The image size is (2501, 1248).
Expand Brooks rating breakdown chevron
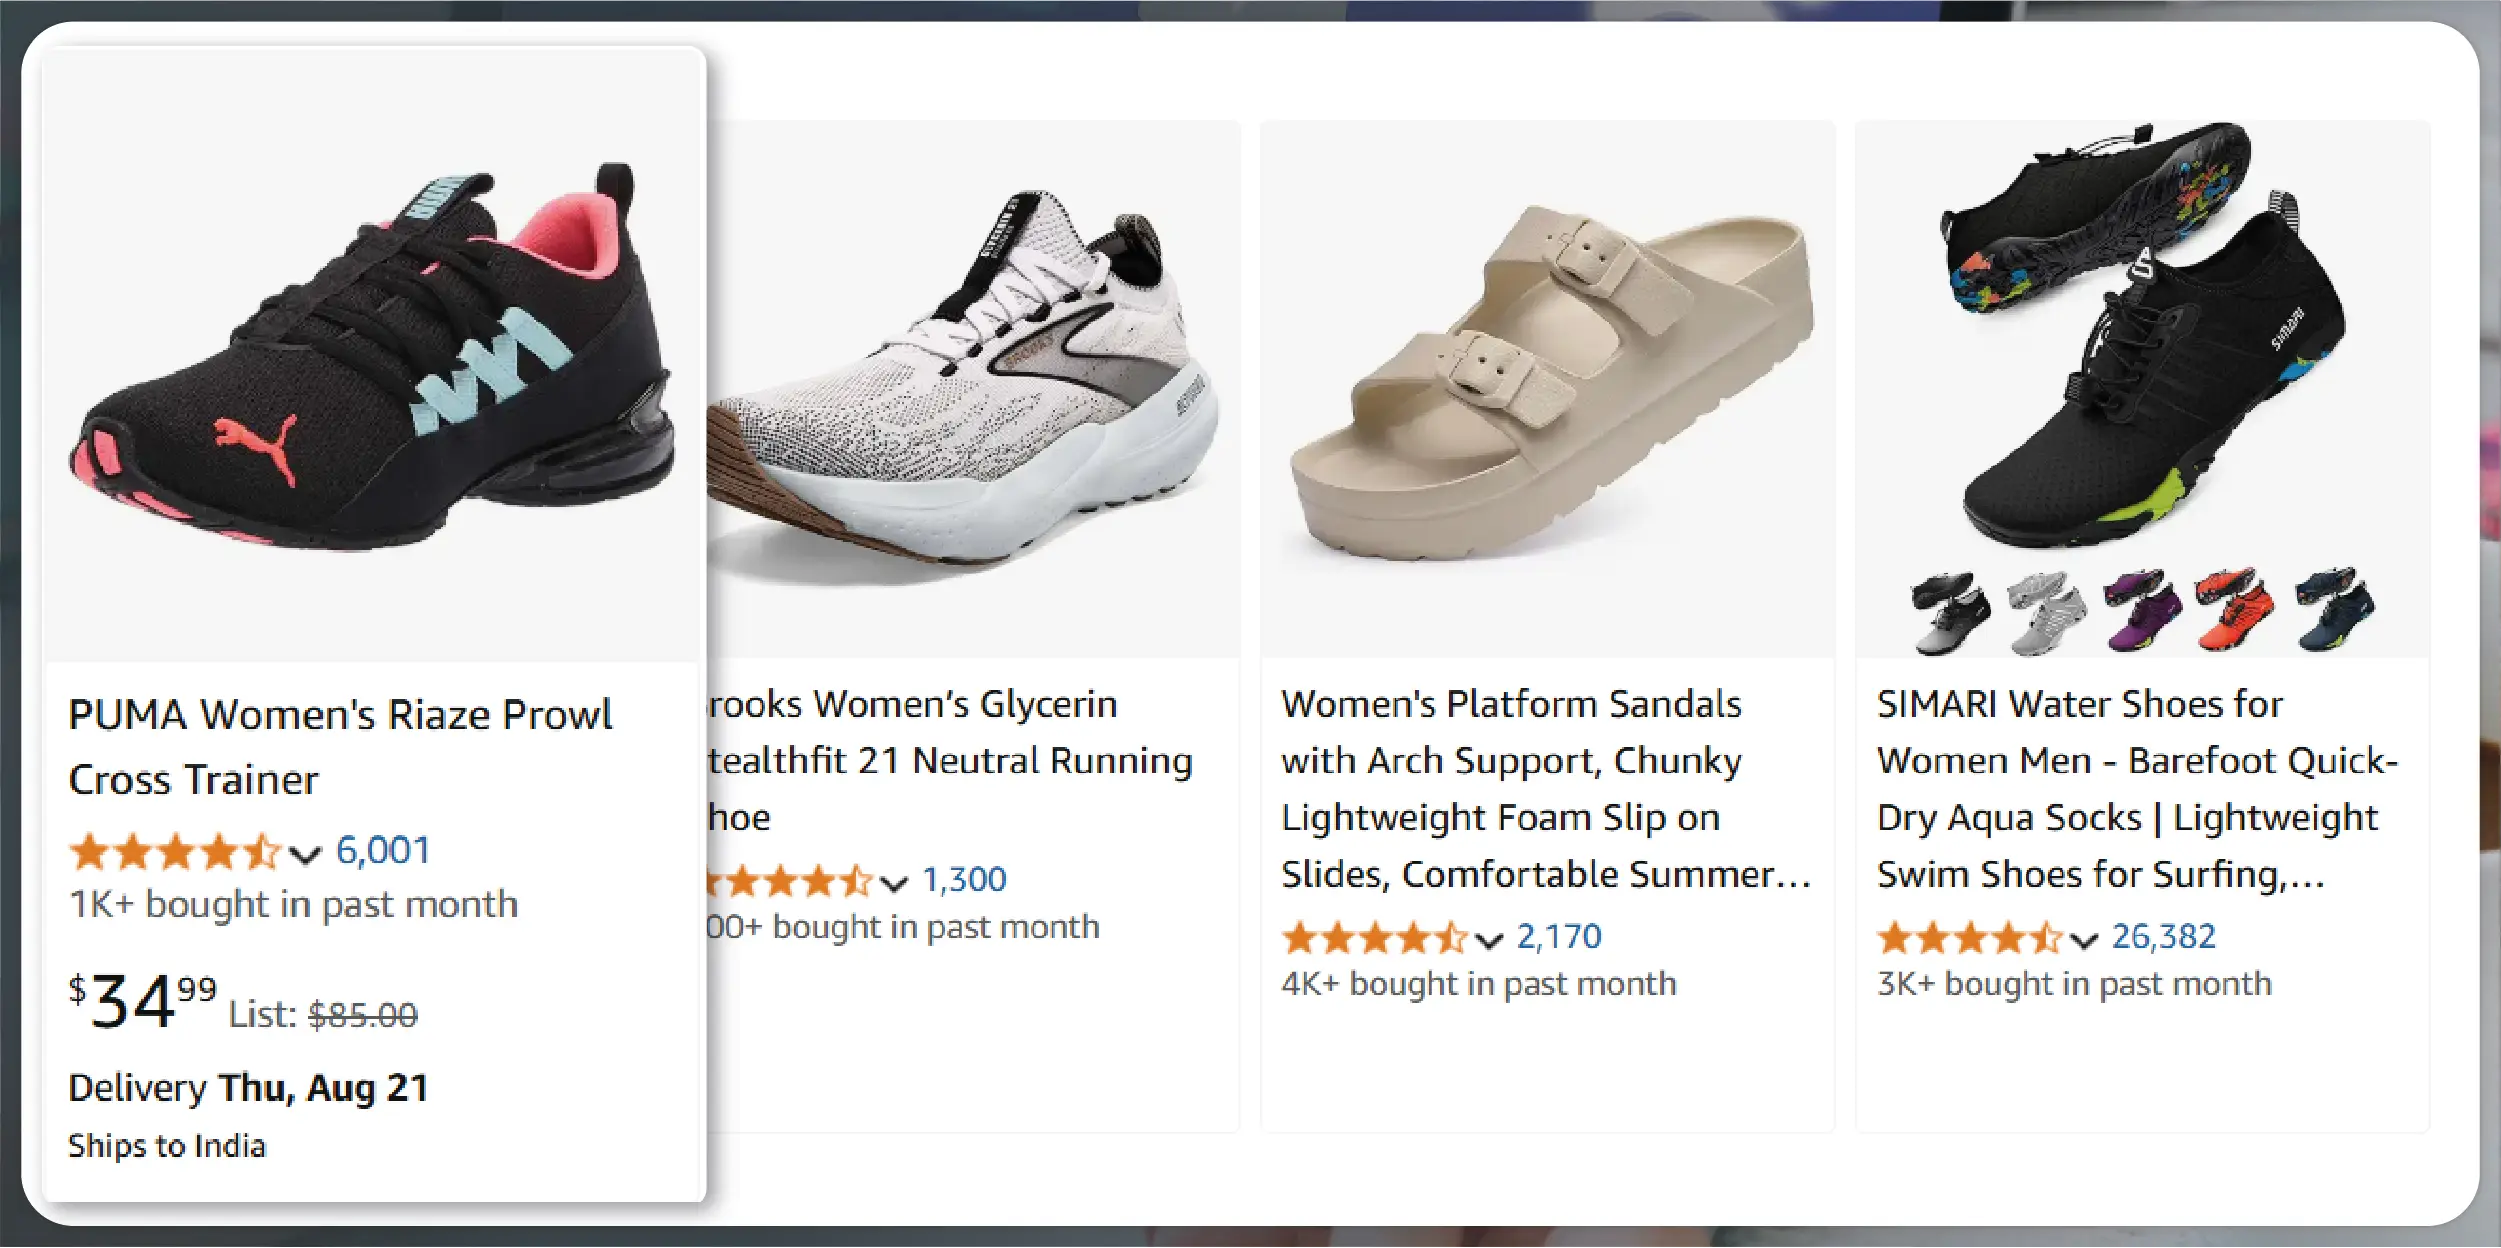tap(893, 883)
